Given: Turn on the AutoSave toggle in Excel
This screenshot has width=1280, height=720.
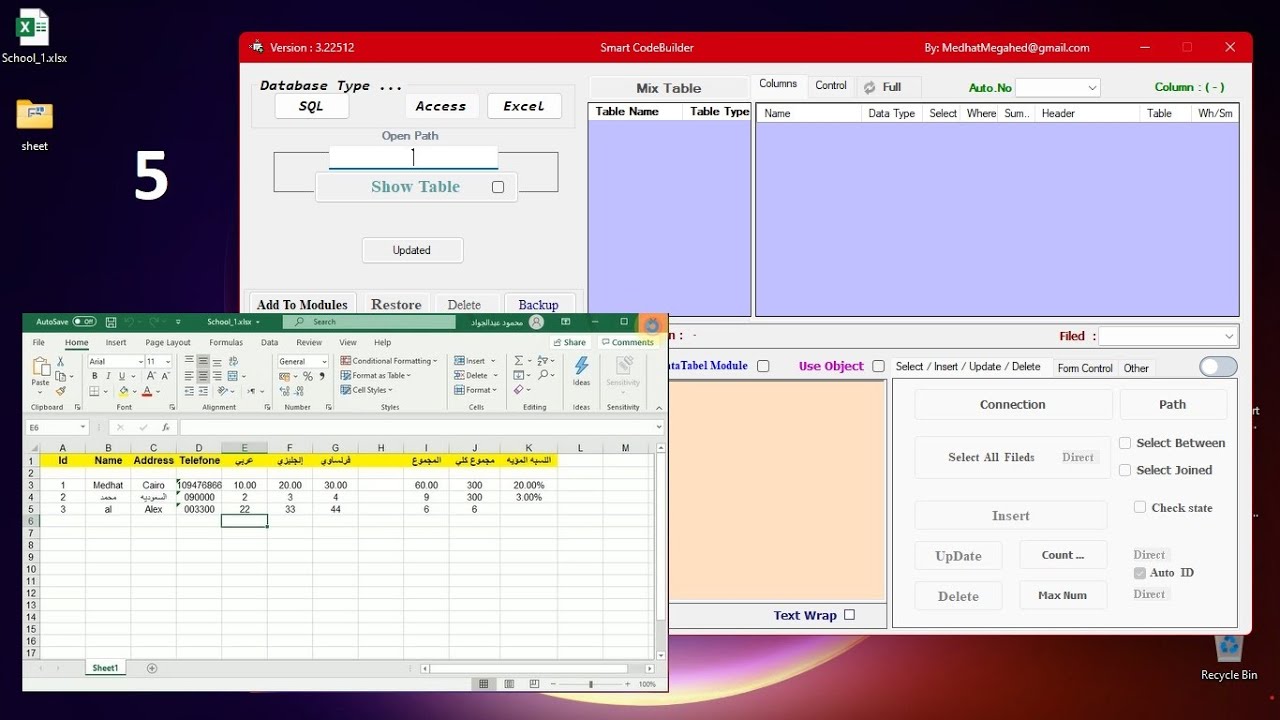Looking at the screenshot, I should [84, 322].
